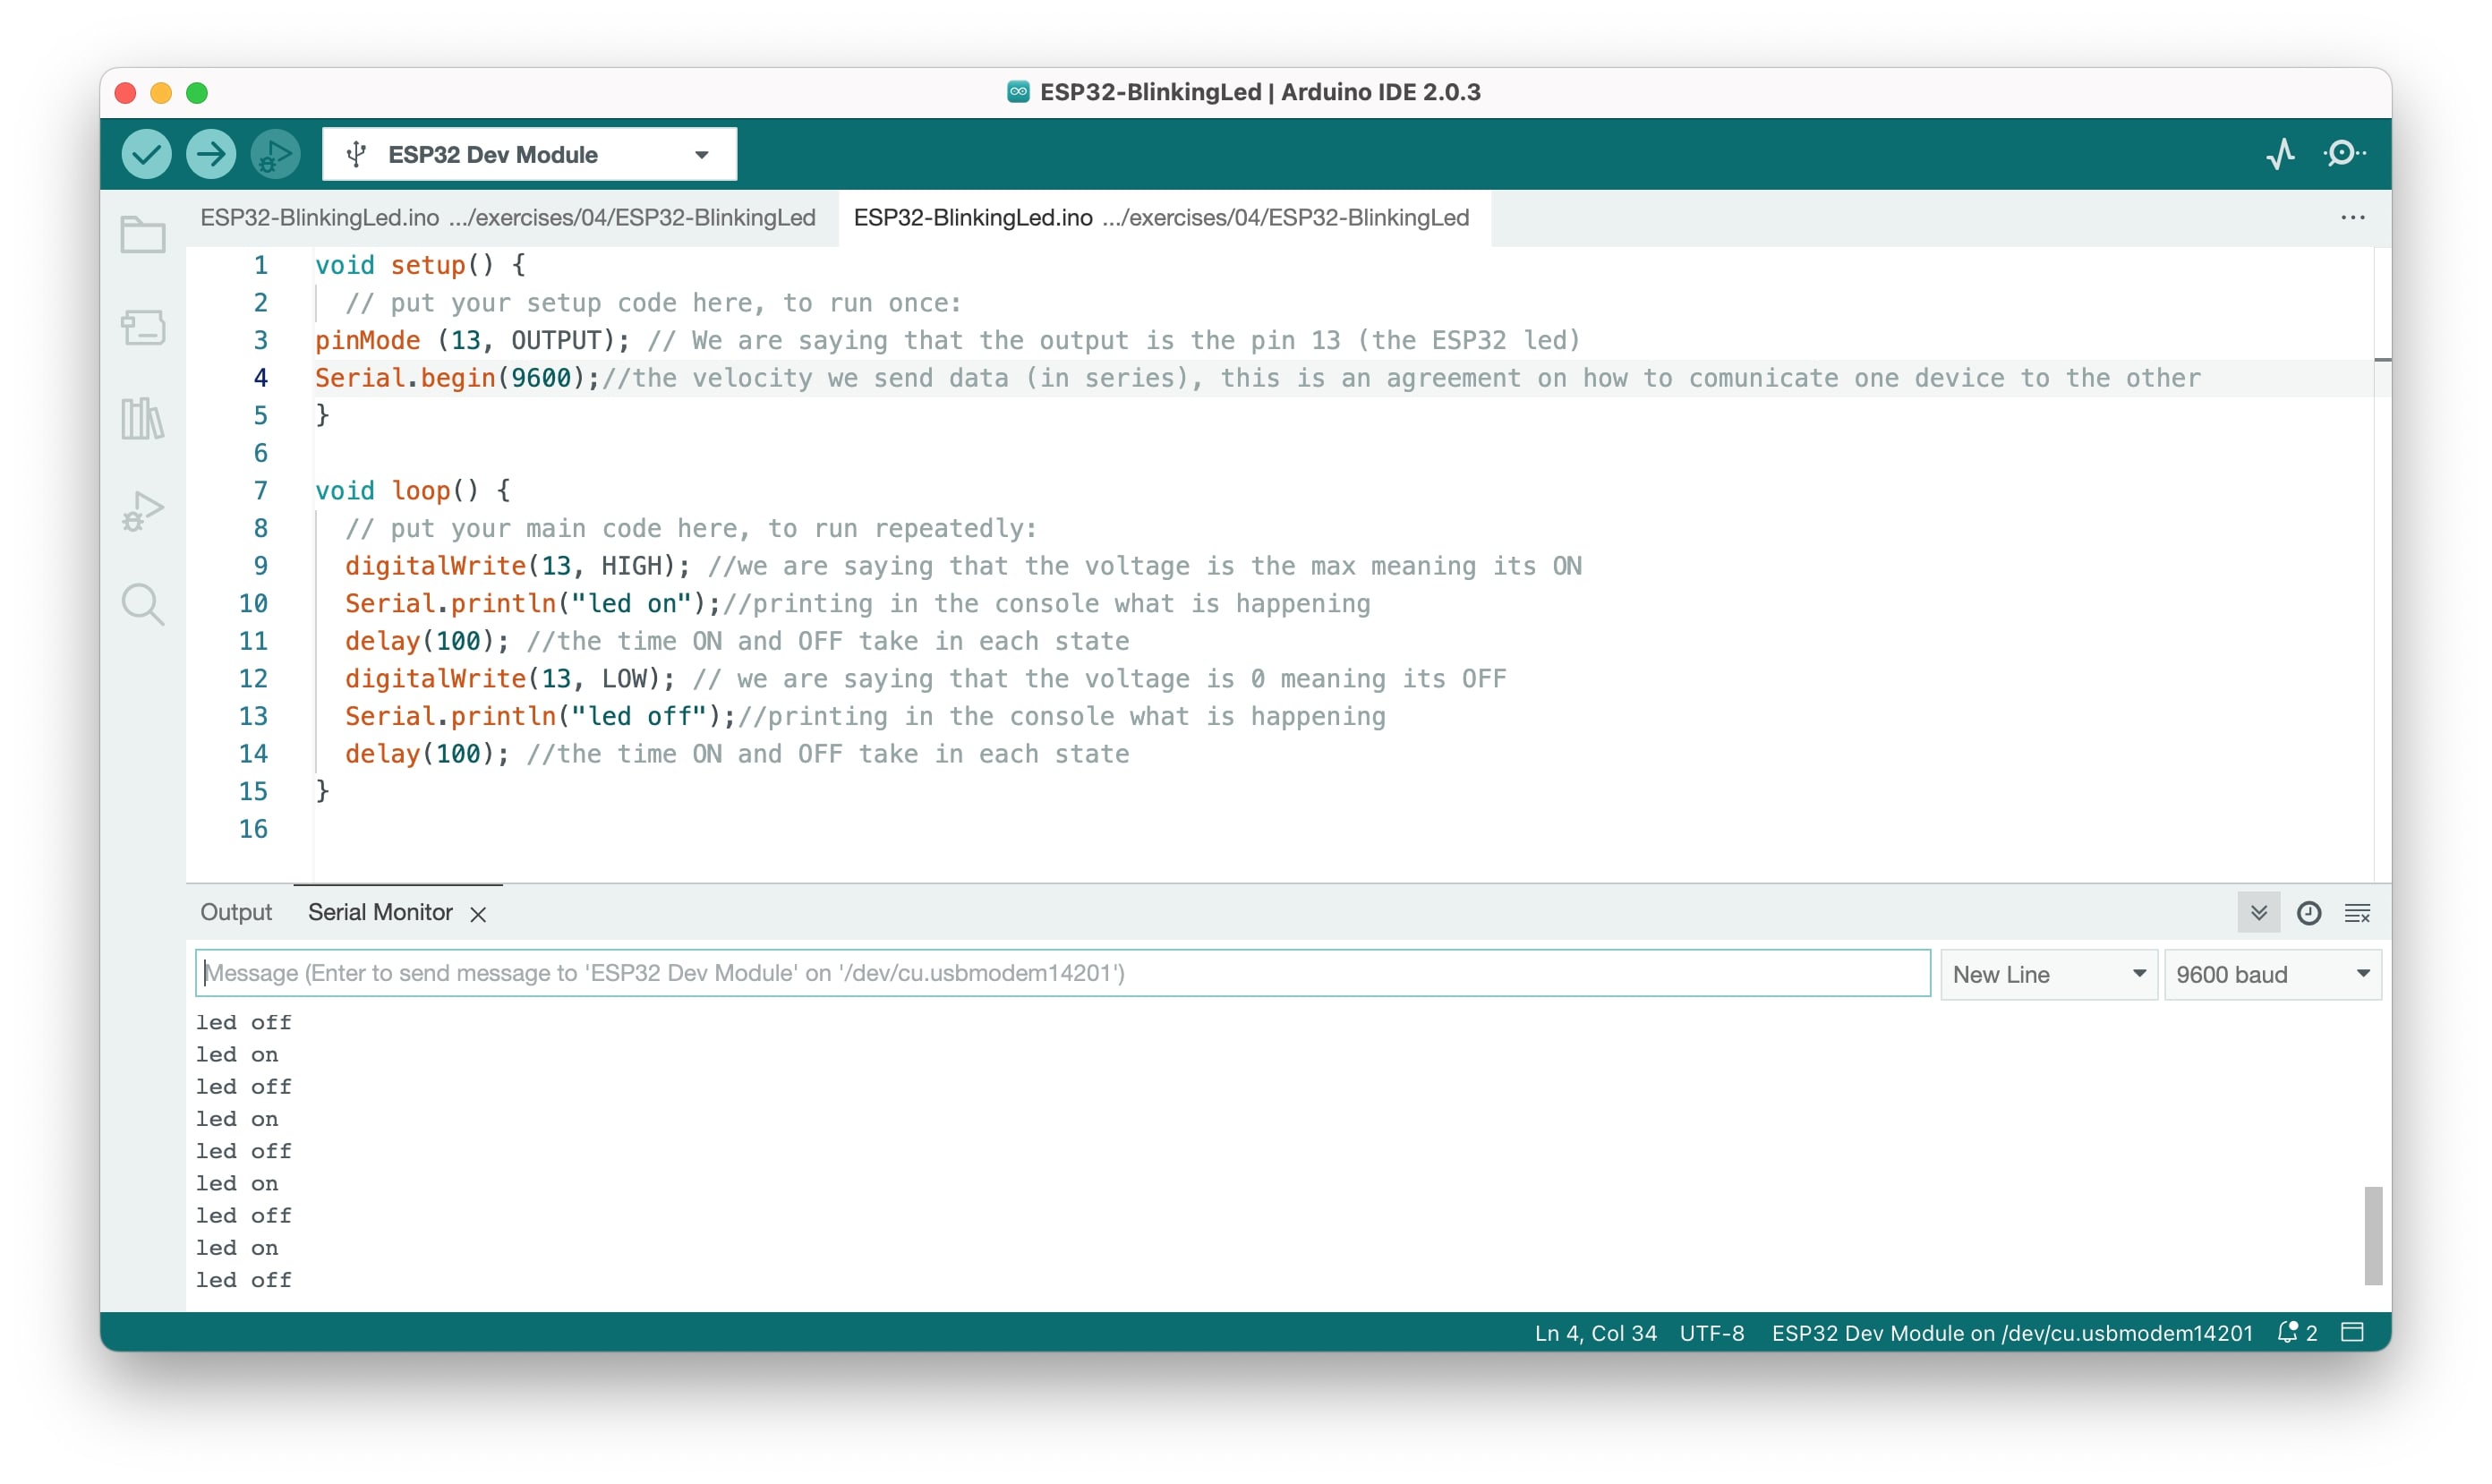Open the Serial Monitor magnifier icon in toolbar

click(x=2343, y=154)
